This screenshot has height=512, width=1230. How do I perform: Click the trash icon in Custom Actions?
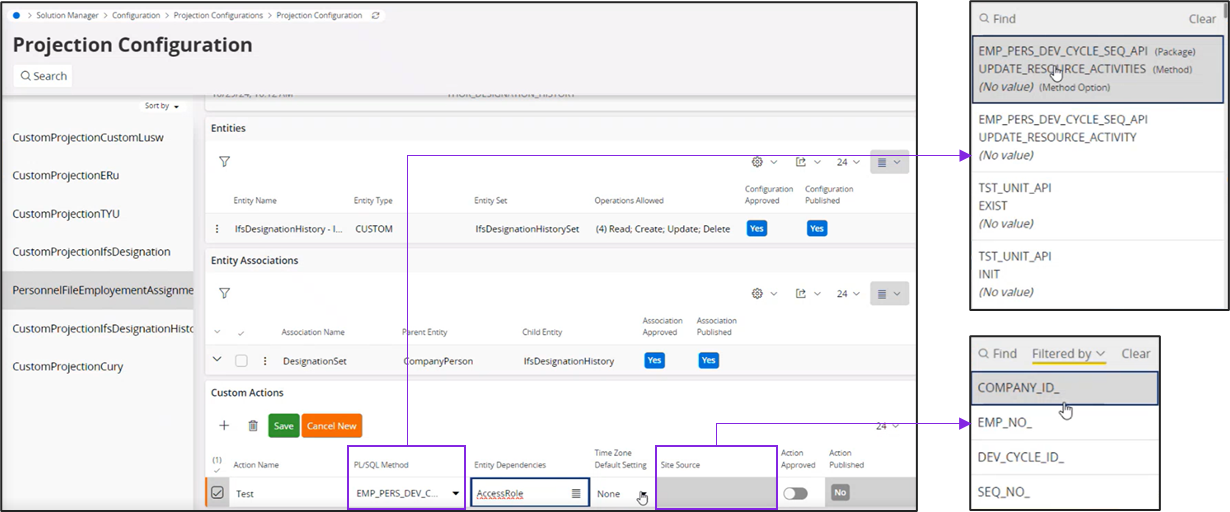(253, 426)
